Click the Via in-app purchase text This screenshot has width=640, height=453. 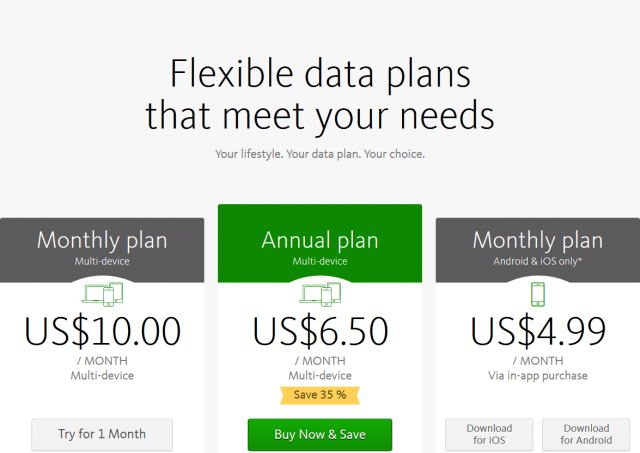coord(538,376)
